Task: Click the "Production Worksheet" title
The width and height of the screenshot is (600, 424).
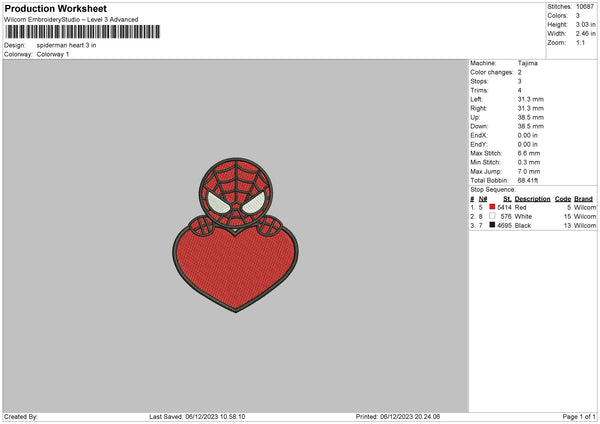Action: pos(55,8)
